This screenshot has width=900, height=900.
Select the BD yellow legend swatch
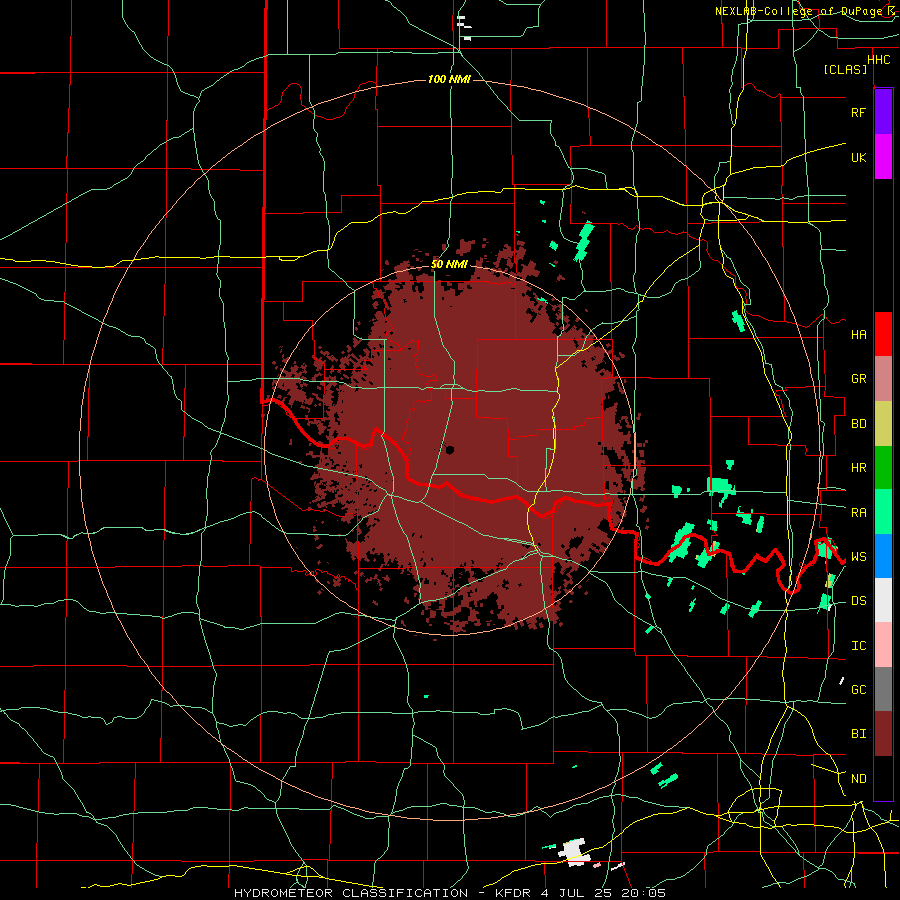(883, 424)
